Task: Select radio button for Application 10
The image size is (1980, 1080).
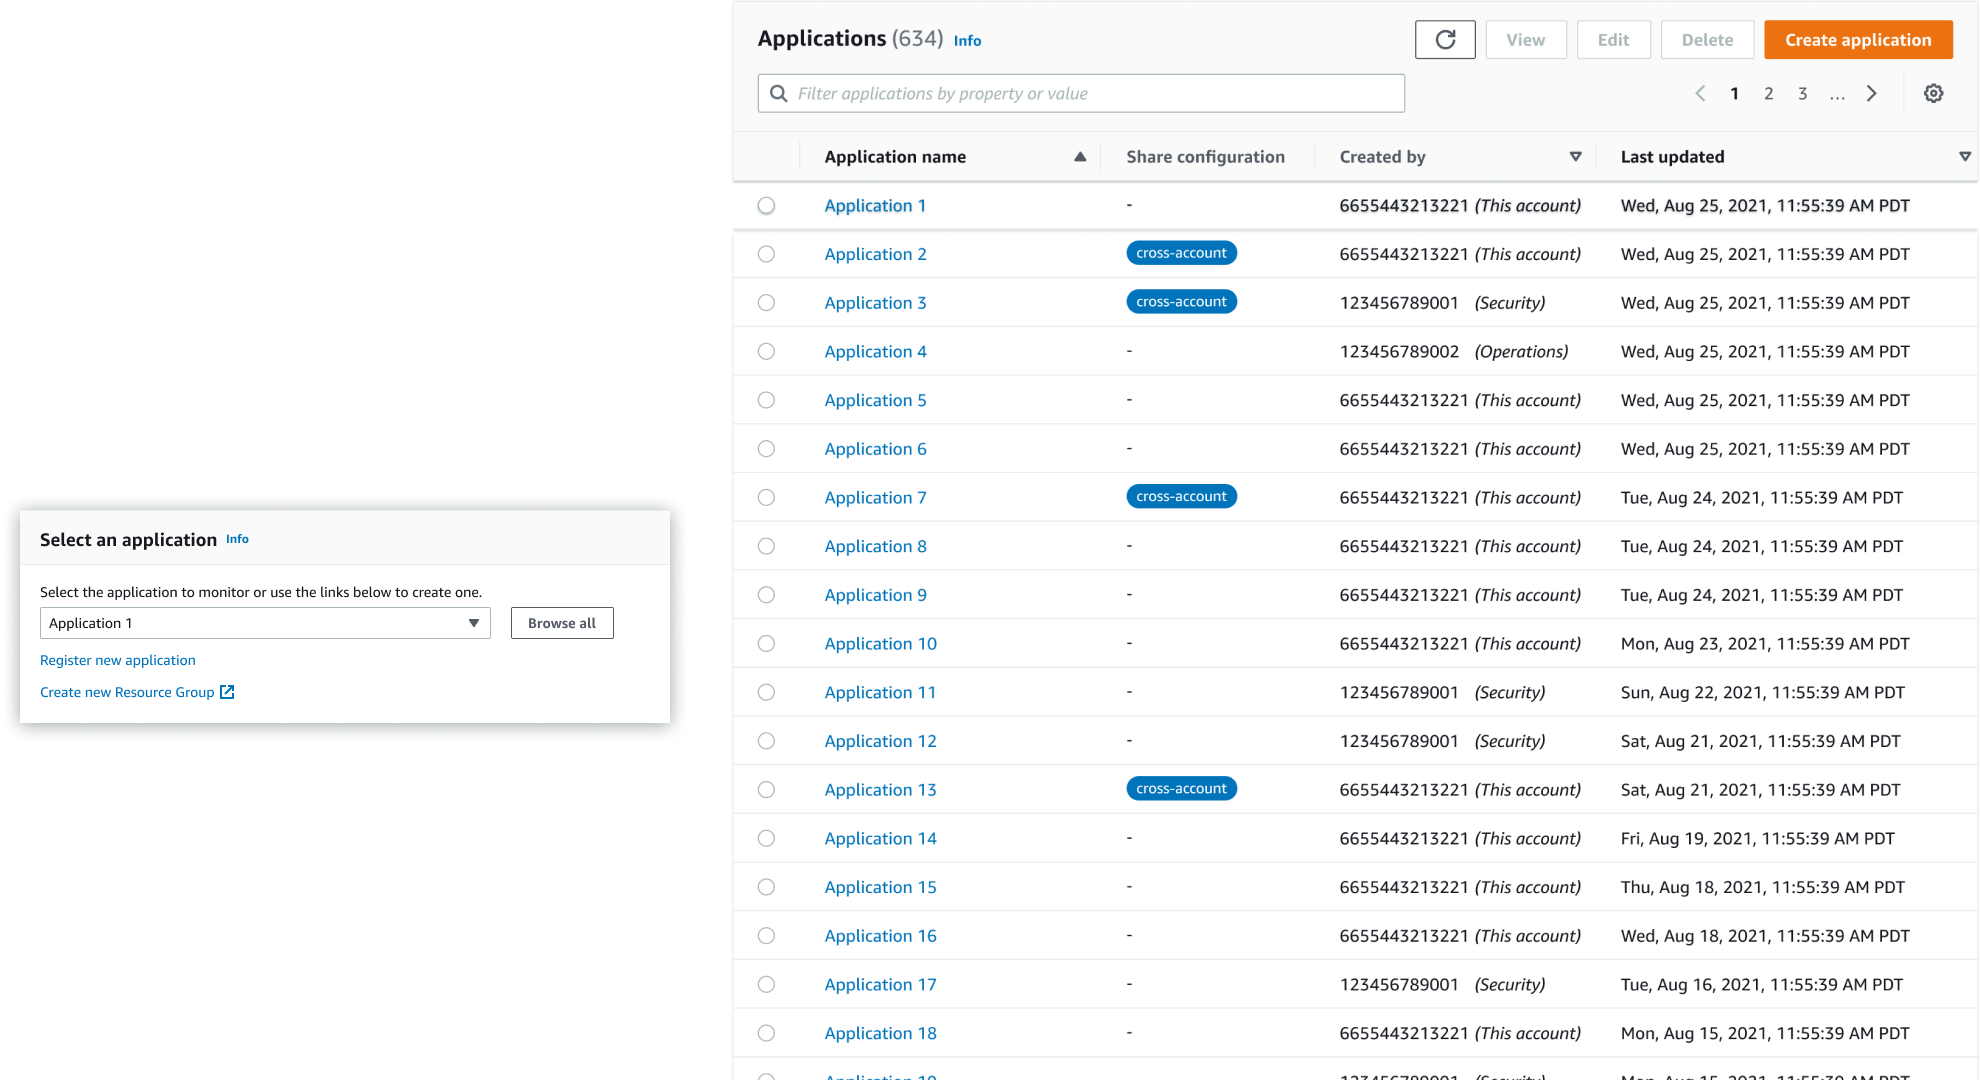Action: tap(766, 644)
